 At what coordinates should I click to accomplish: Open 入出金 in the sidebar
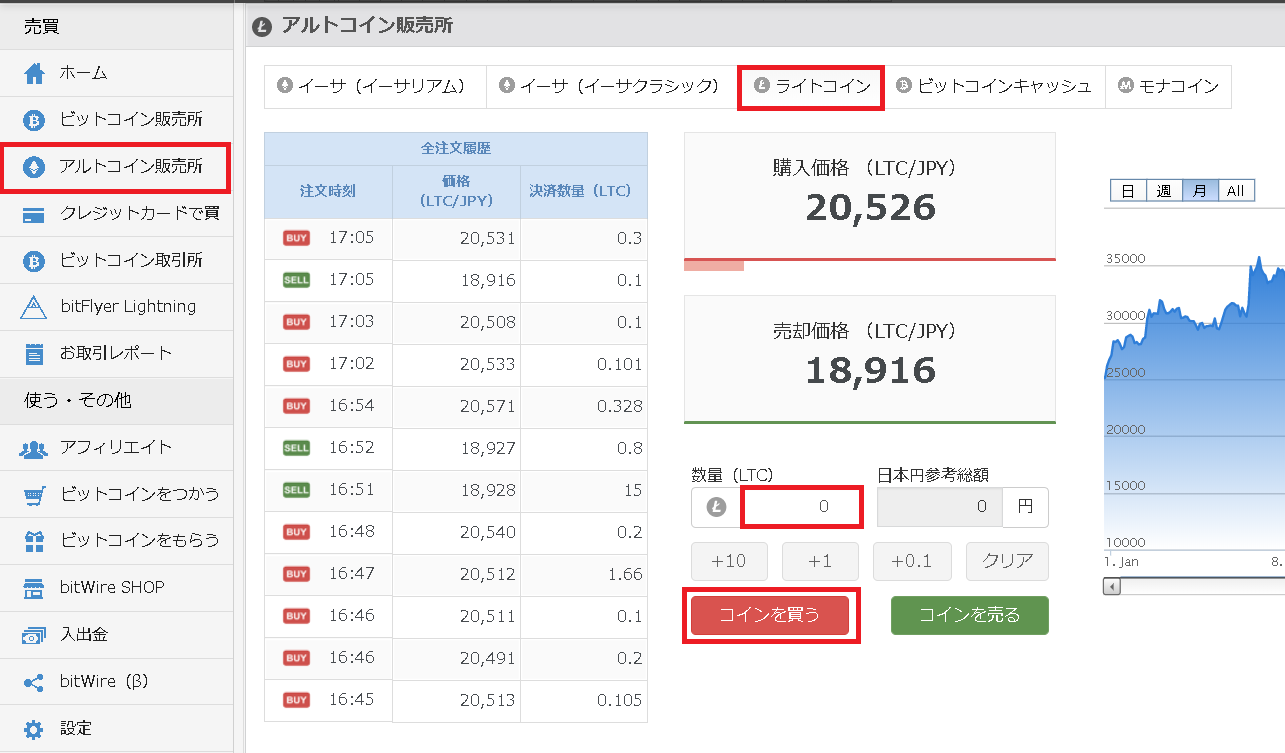pos(116,635)
